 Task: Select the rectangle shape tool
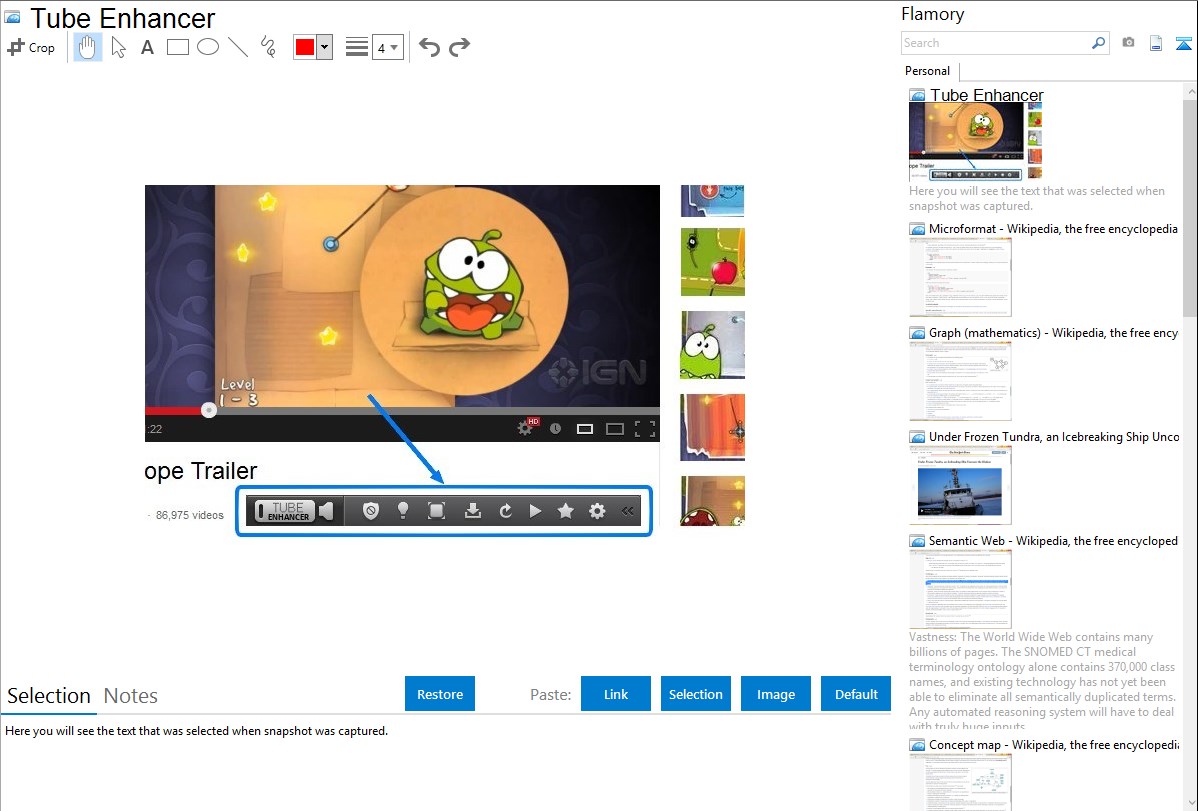(x=178, y=47)
